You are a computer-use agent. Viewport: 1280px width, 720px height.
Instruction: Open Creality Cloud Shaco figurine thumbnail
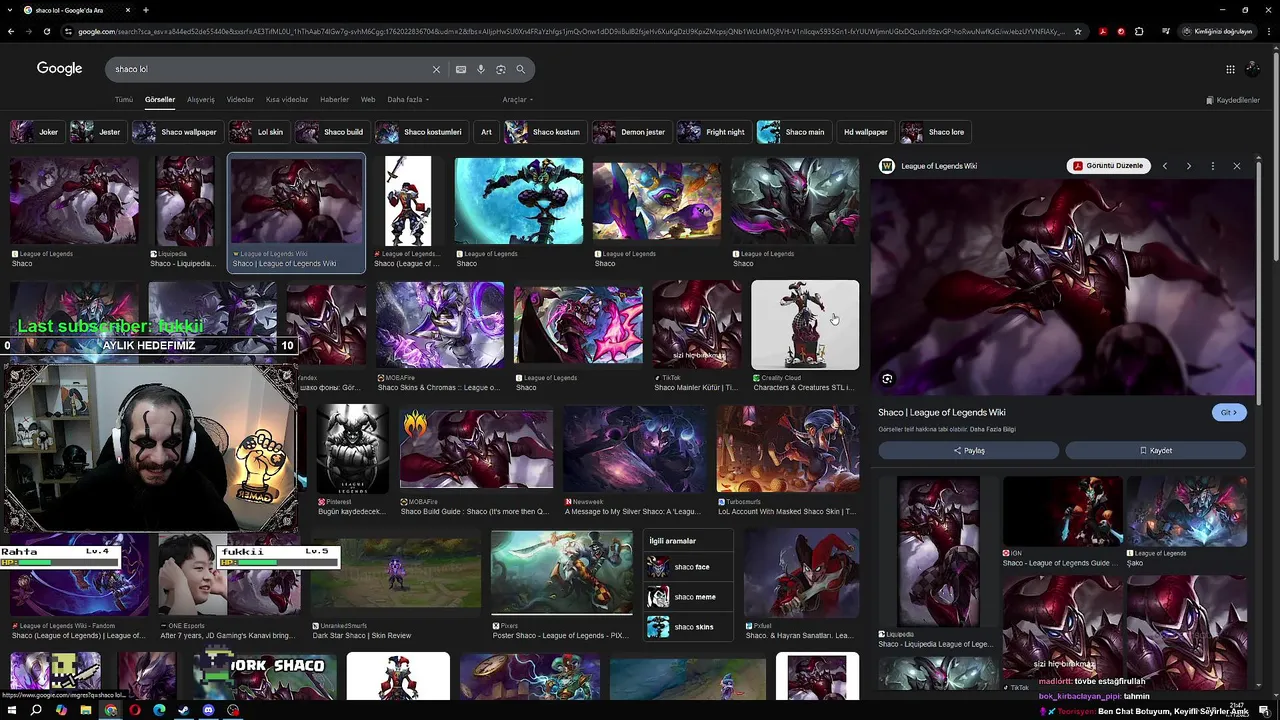coord(805,325)
